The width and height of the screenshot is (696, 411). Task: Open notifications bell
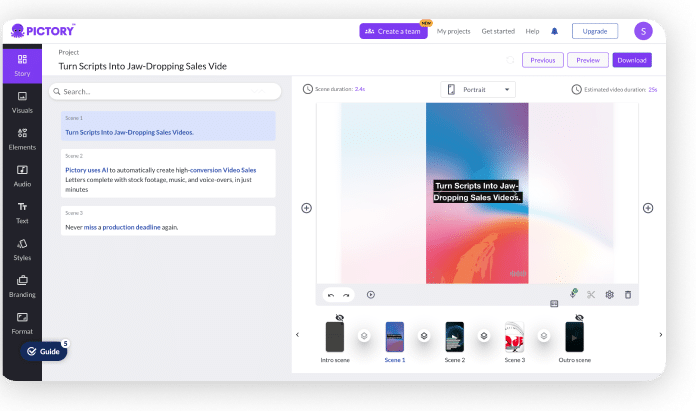[x=554, y=31]
